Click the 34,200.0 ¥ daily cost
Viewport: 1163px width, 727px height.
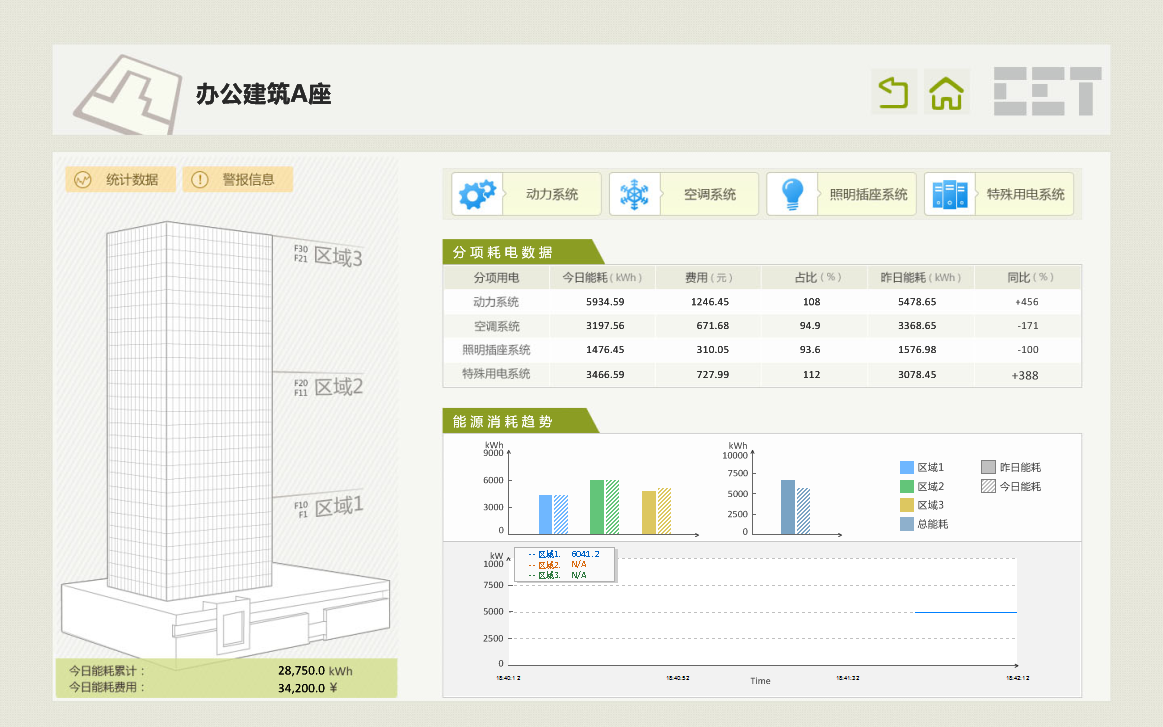(x=308, y=688)
